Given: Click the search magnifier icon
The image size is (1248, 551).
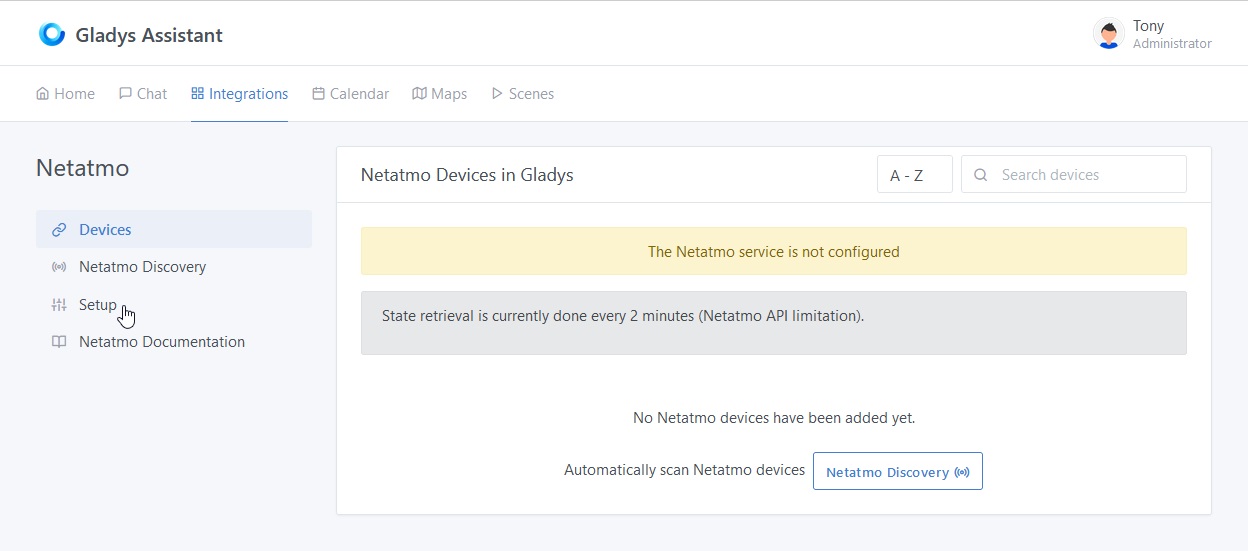Looking at the screenshot, I should (981, 175).
